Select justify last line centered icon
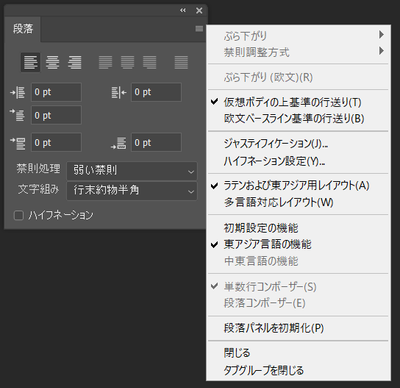This screenshot has height=388, width=400. click(127, 62)
